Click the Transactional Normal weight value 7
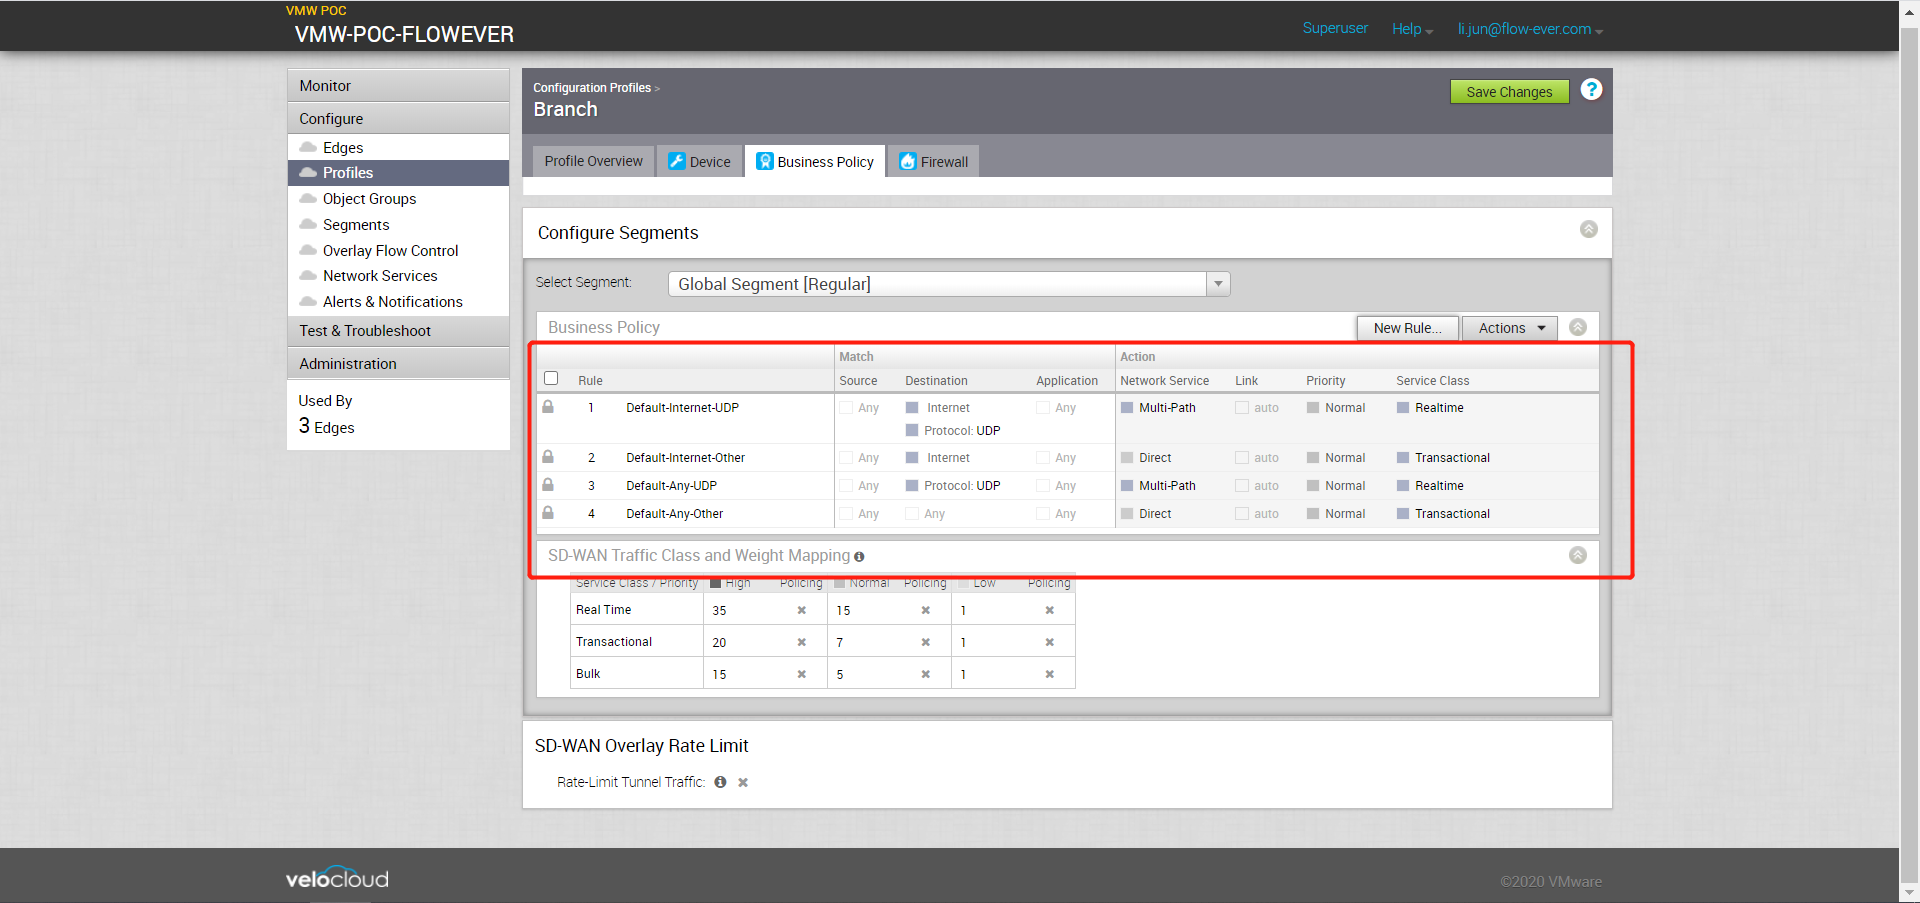 click(x=840, y=642)
